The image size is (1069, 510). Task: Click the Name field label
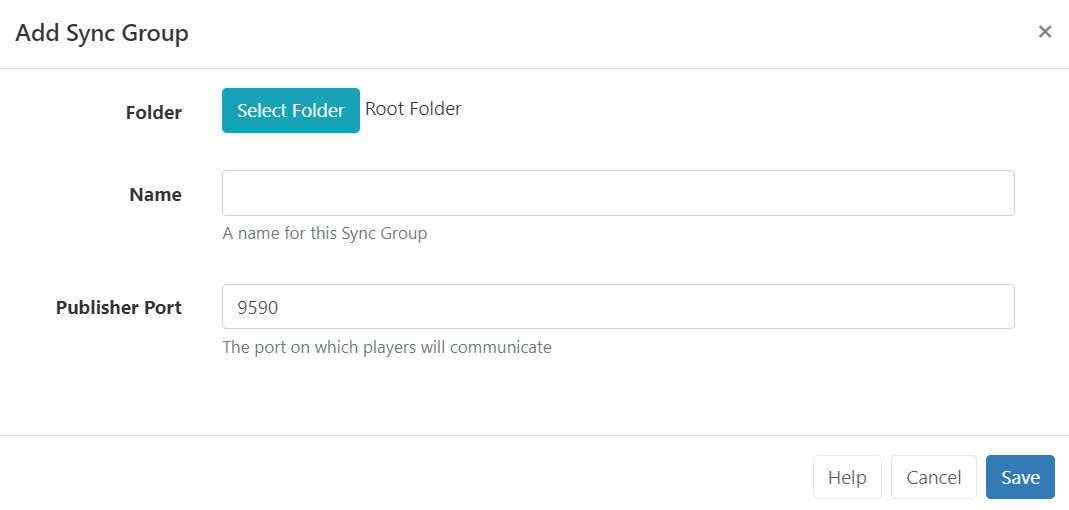156,195
